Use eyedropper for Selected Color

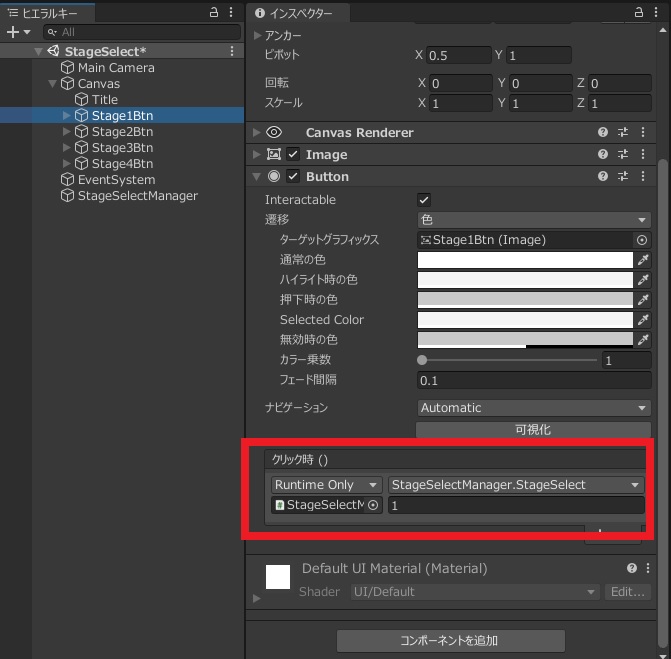(x=643, y=320)
